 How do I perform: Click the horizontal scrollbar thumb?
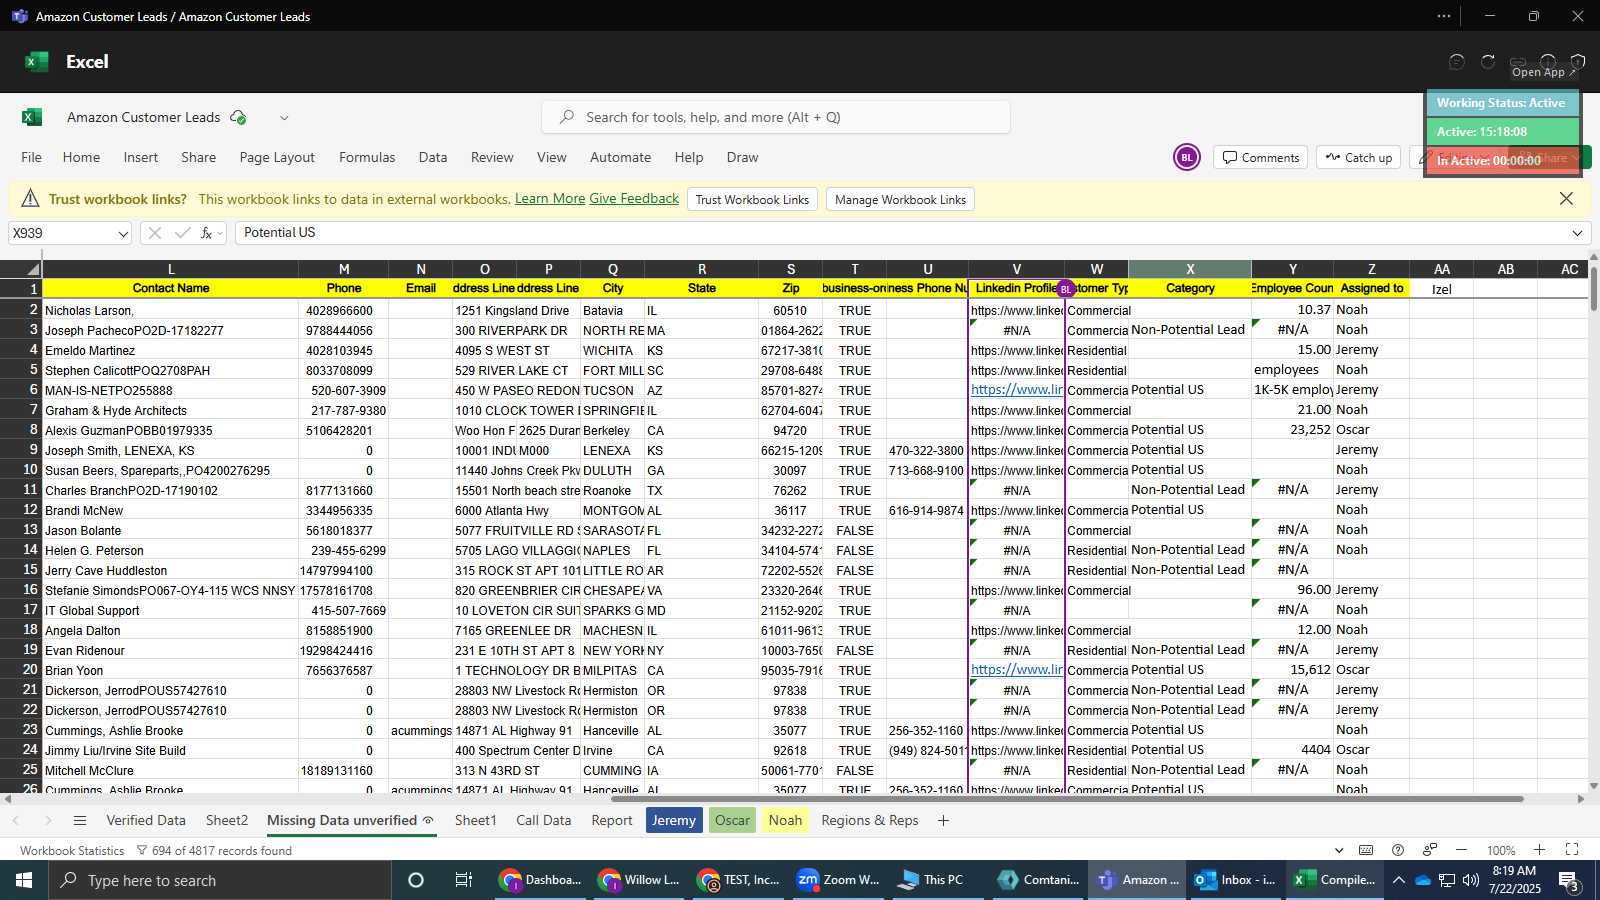click(1067, 799)
